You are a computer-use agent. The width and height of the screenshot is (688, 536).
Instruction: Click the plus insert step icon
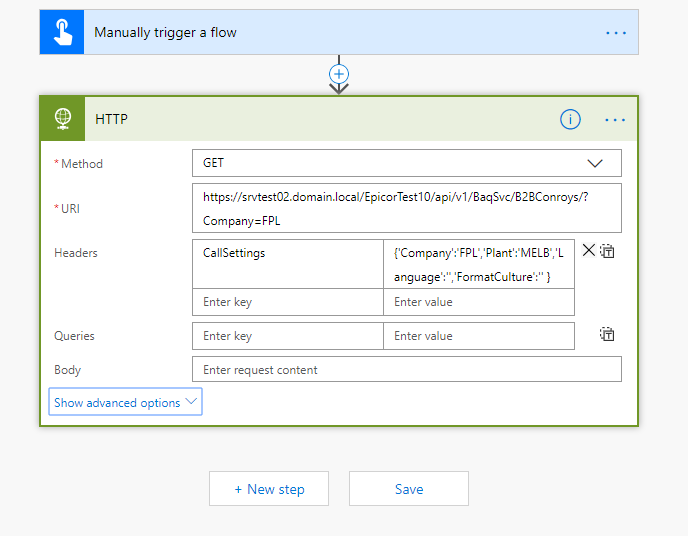(x=339, y=74)
